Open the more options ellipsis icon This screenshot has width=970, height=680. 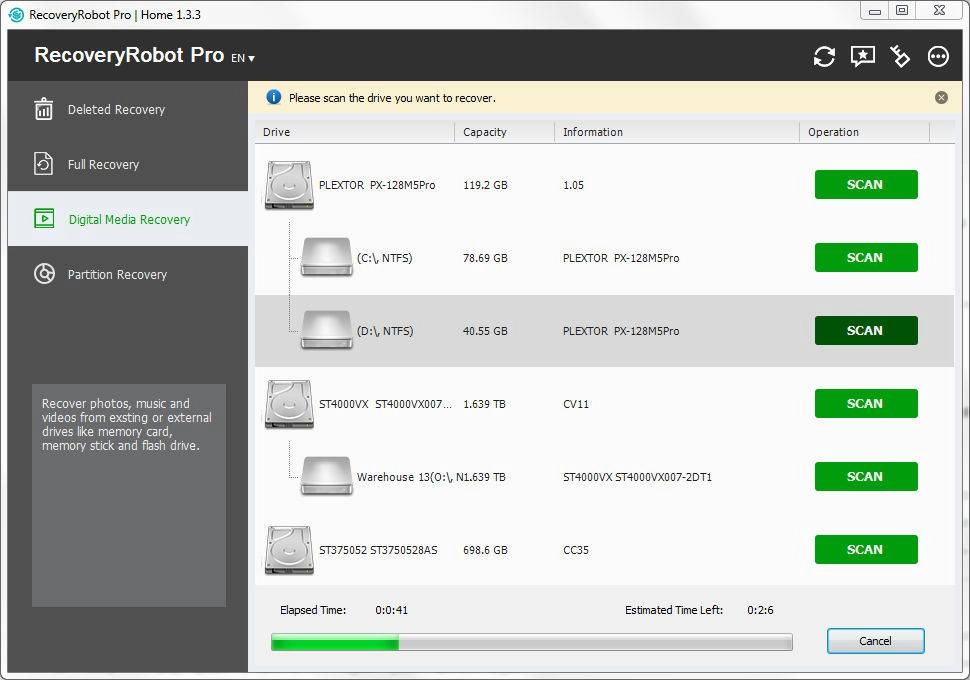point(938,56)
